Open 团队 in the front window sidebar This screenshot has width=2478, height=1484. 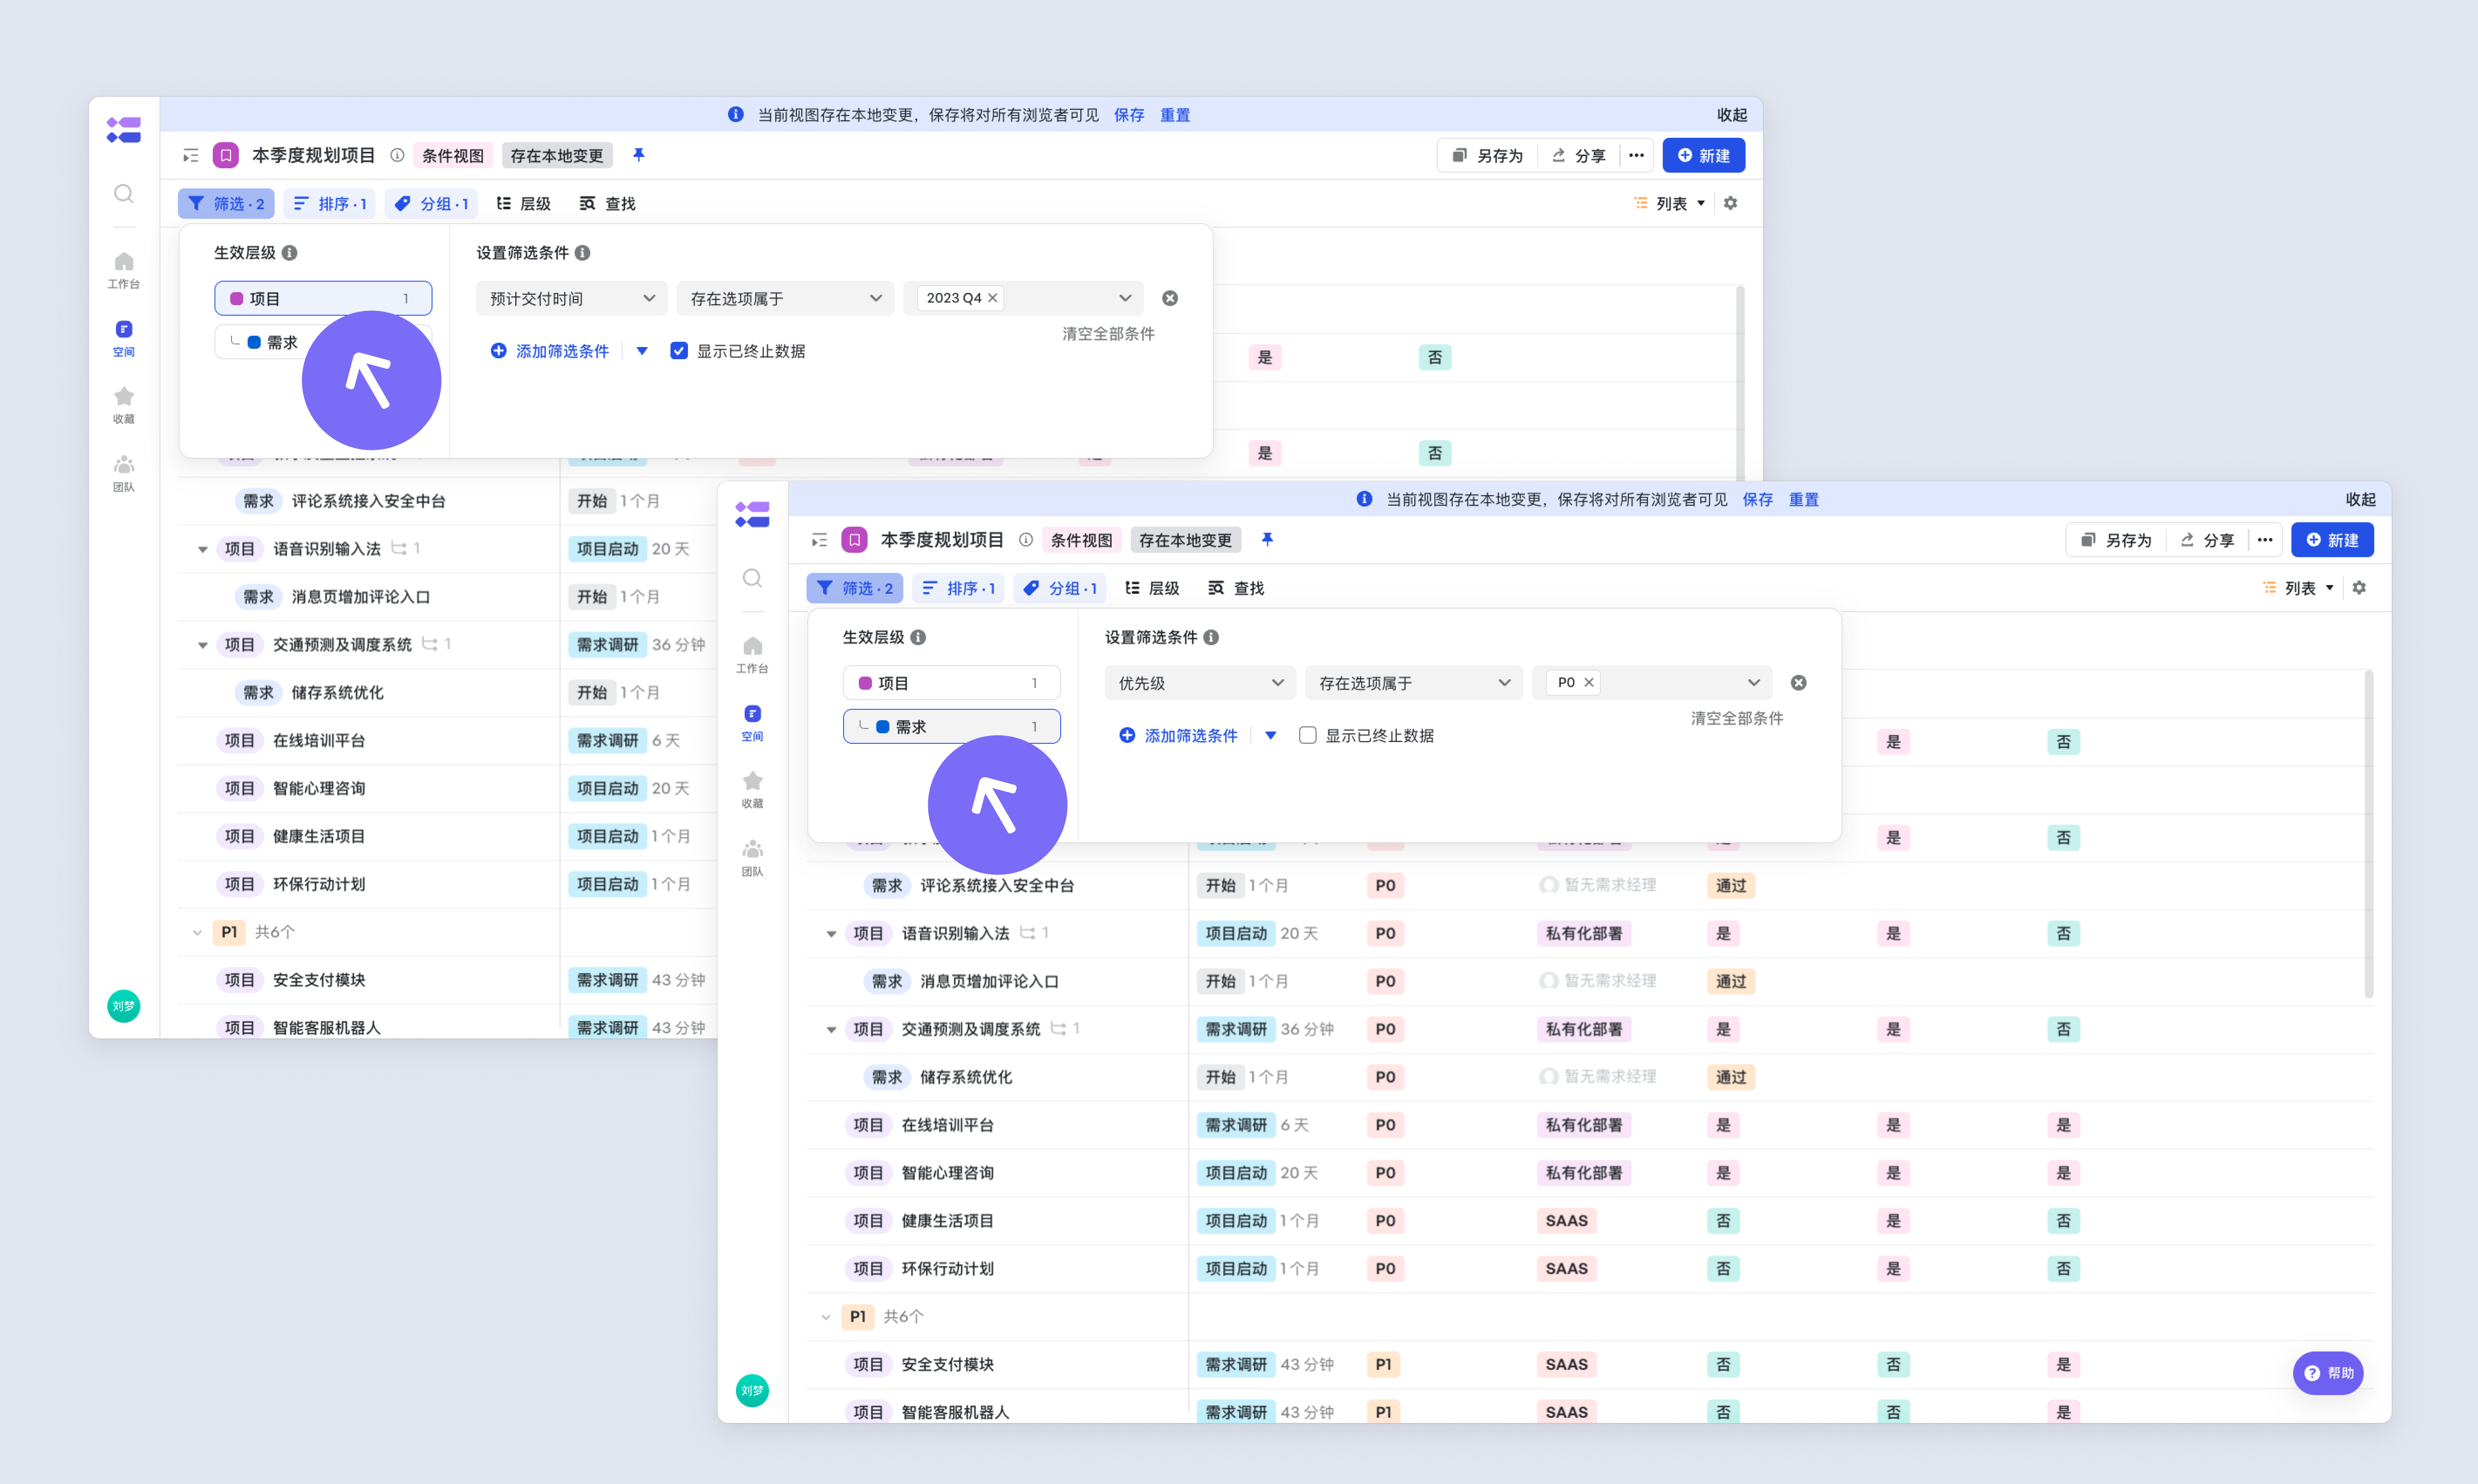[x=752, y=858]
